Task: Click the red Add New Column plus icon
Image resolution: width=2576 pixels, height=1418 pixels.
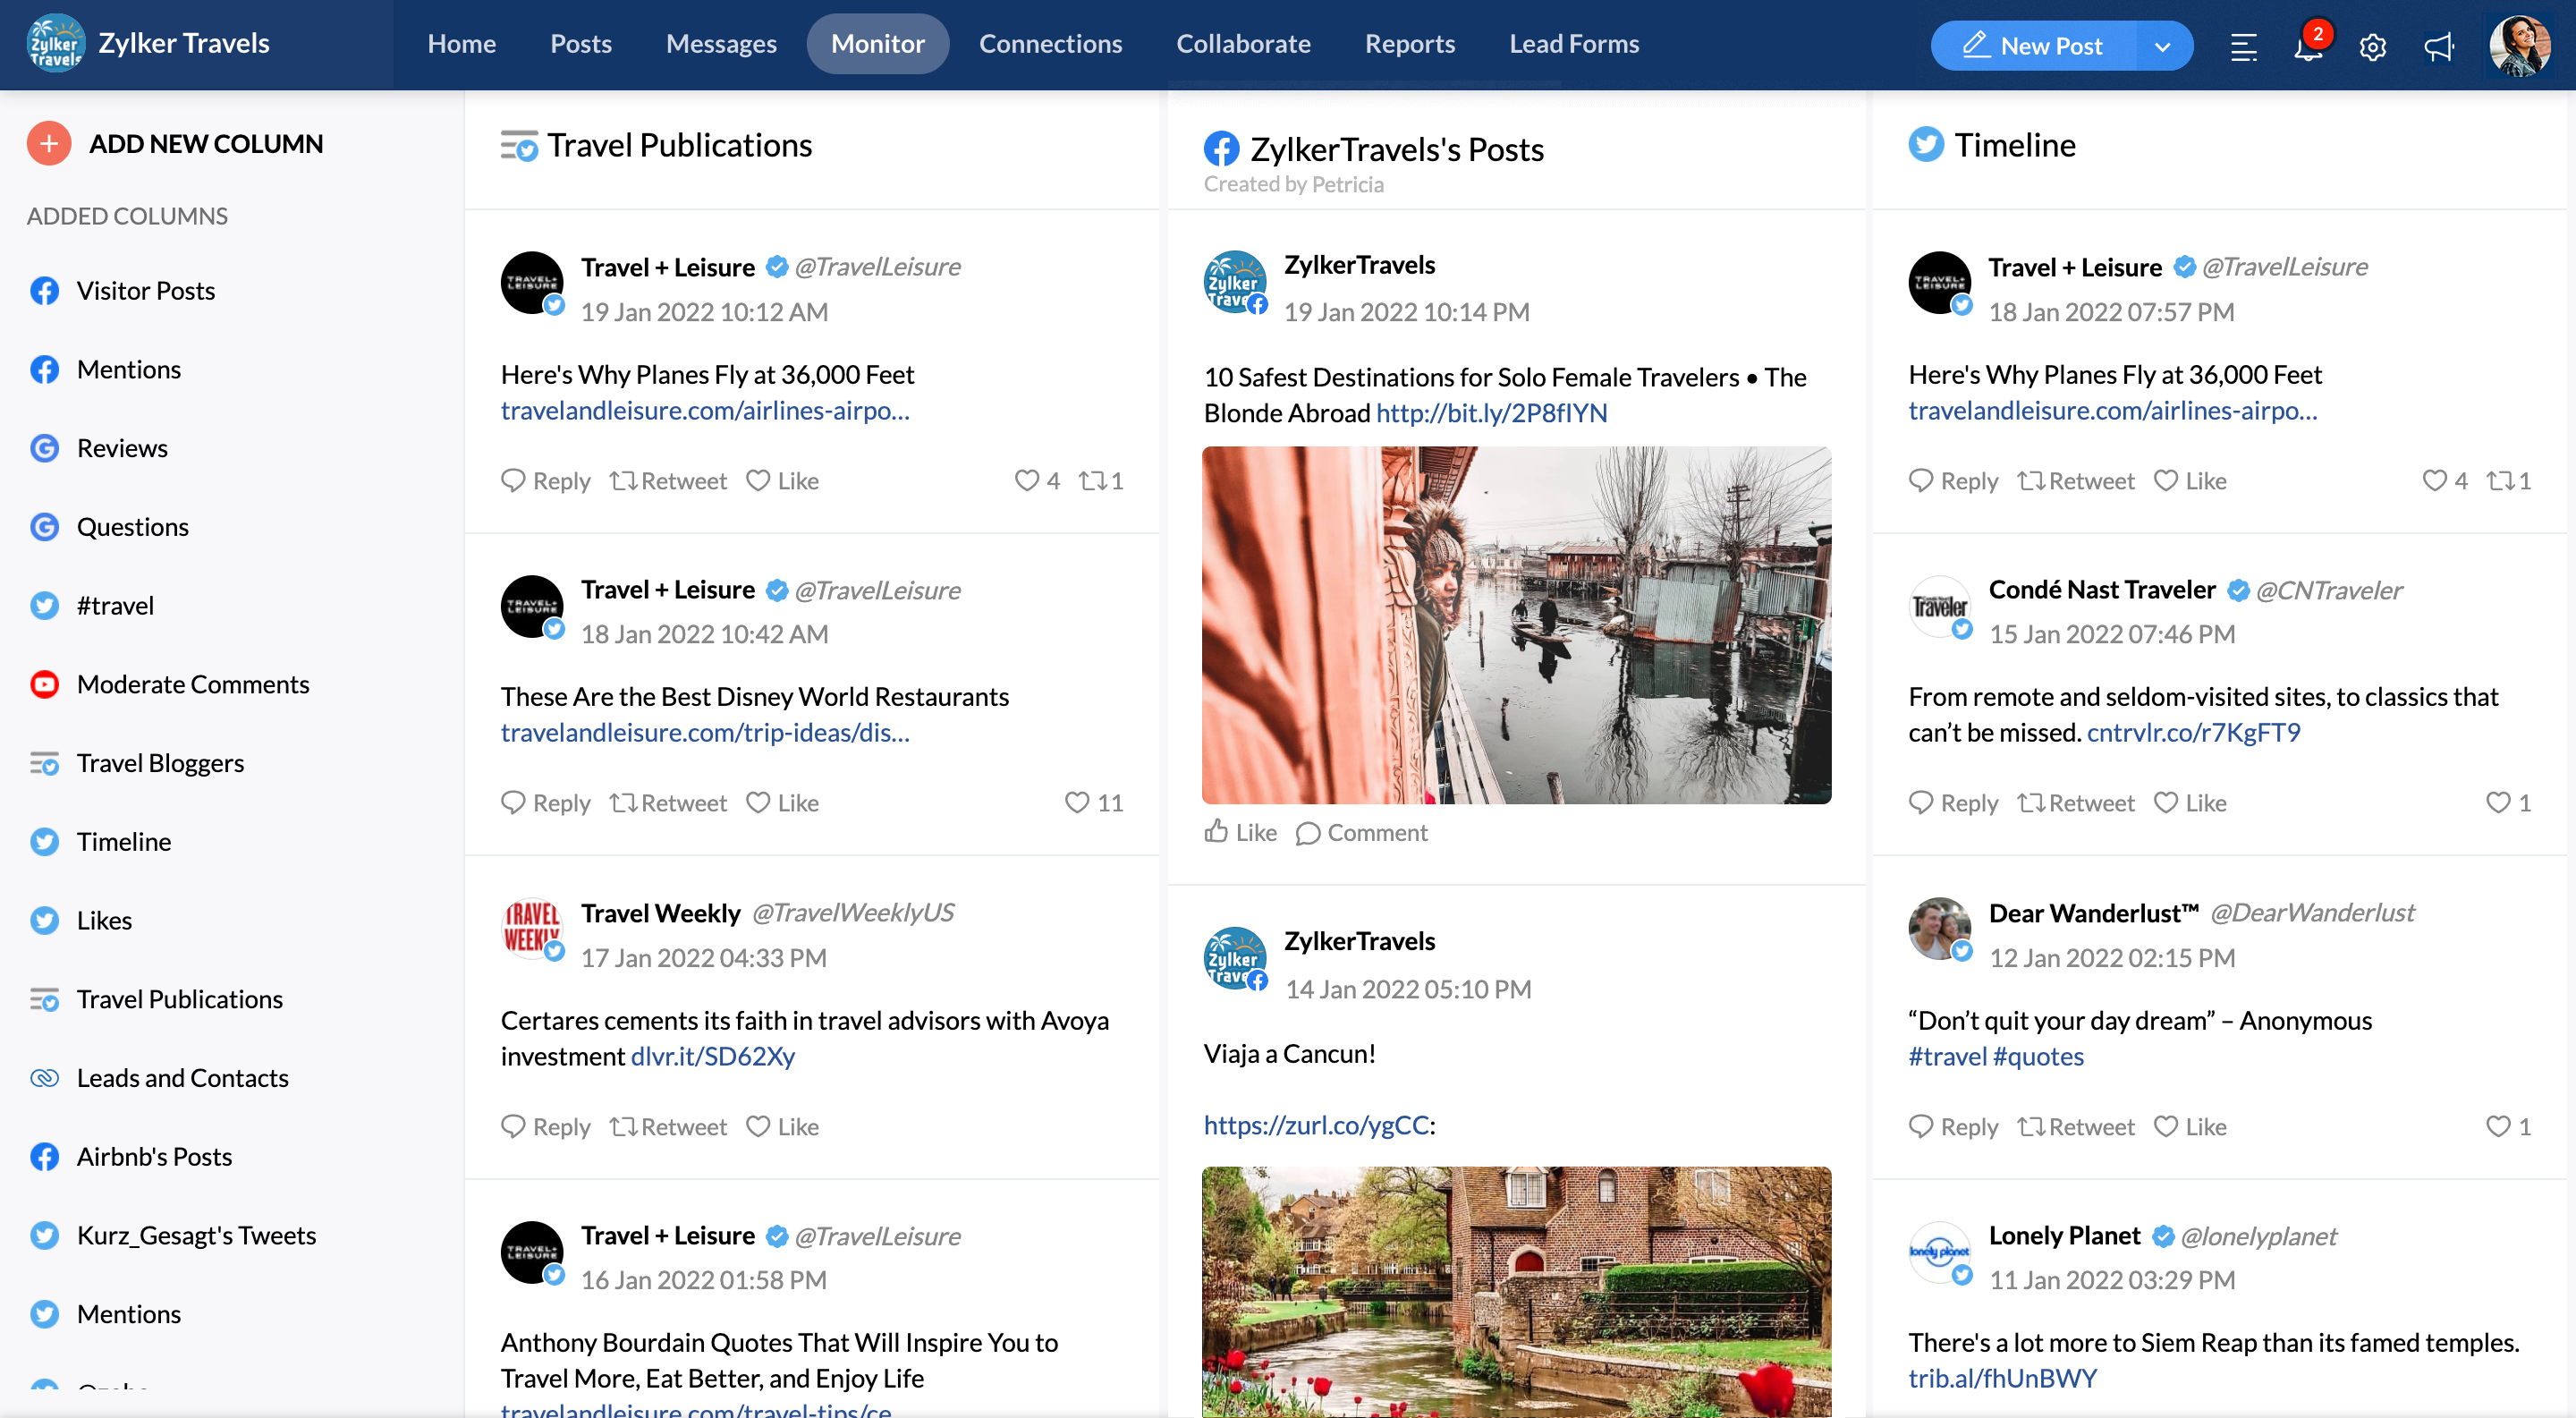Action: [48, 144]
